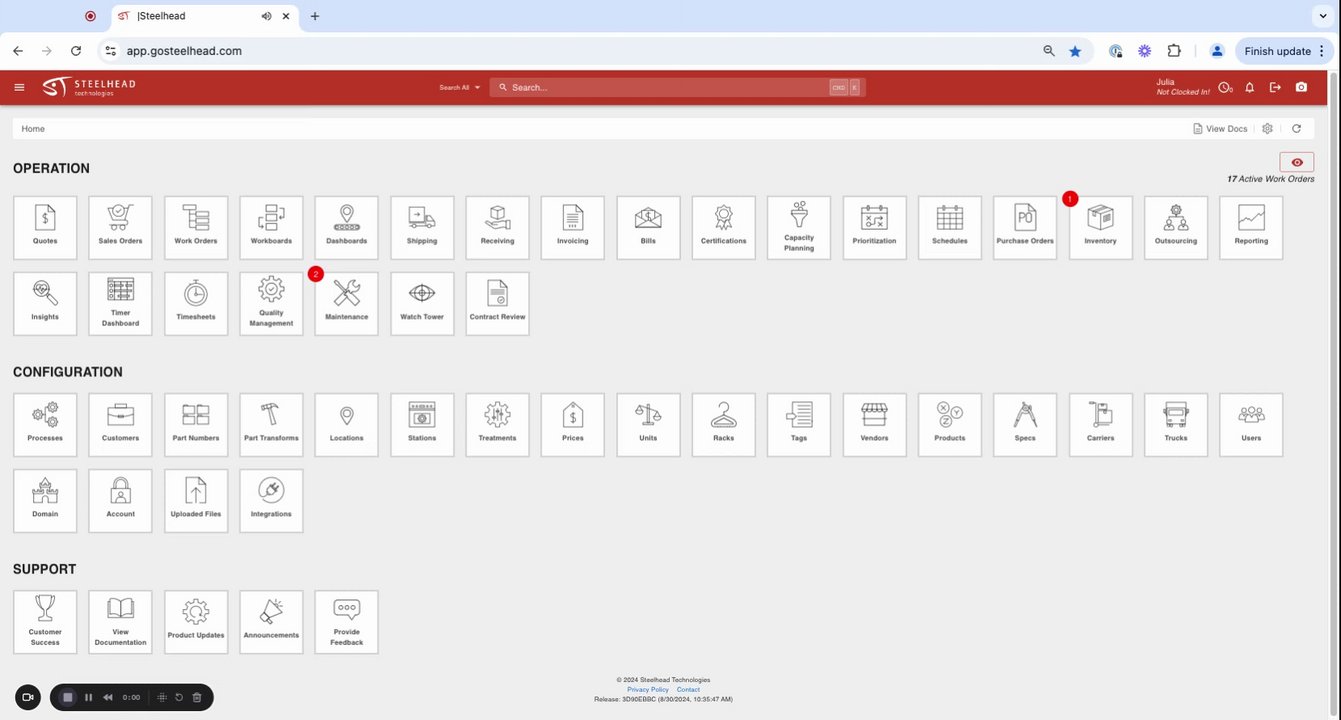The image size is (1341, 720).
Task: Open the Contract Review tile
Action: pos(497,304)
